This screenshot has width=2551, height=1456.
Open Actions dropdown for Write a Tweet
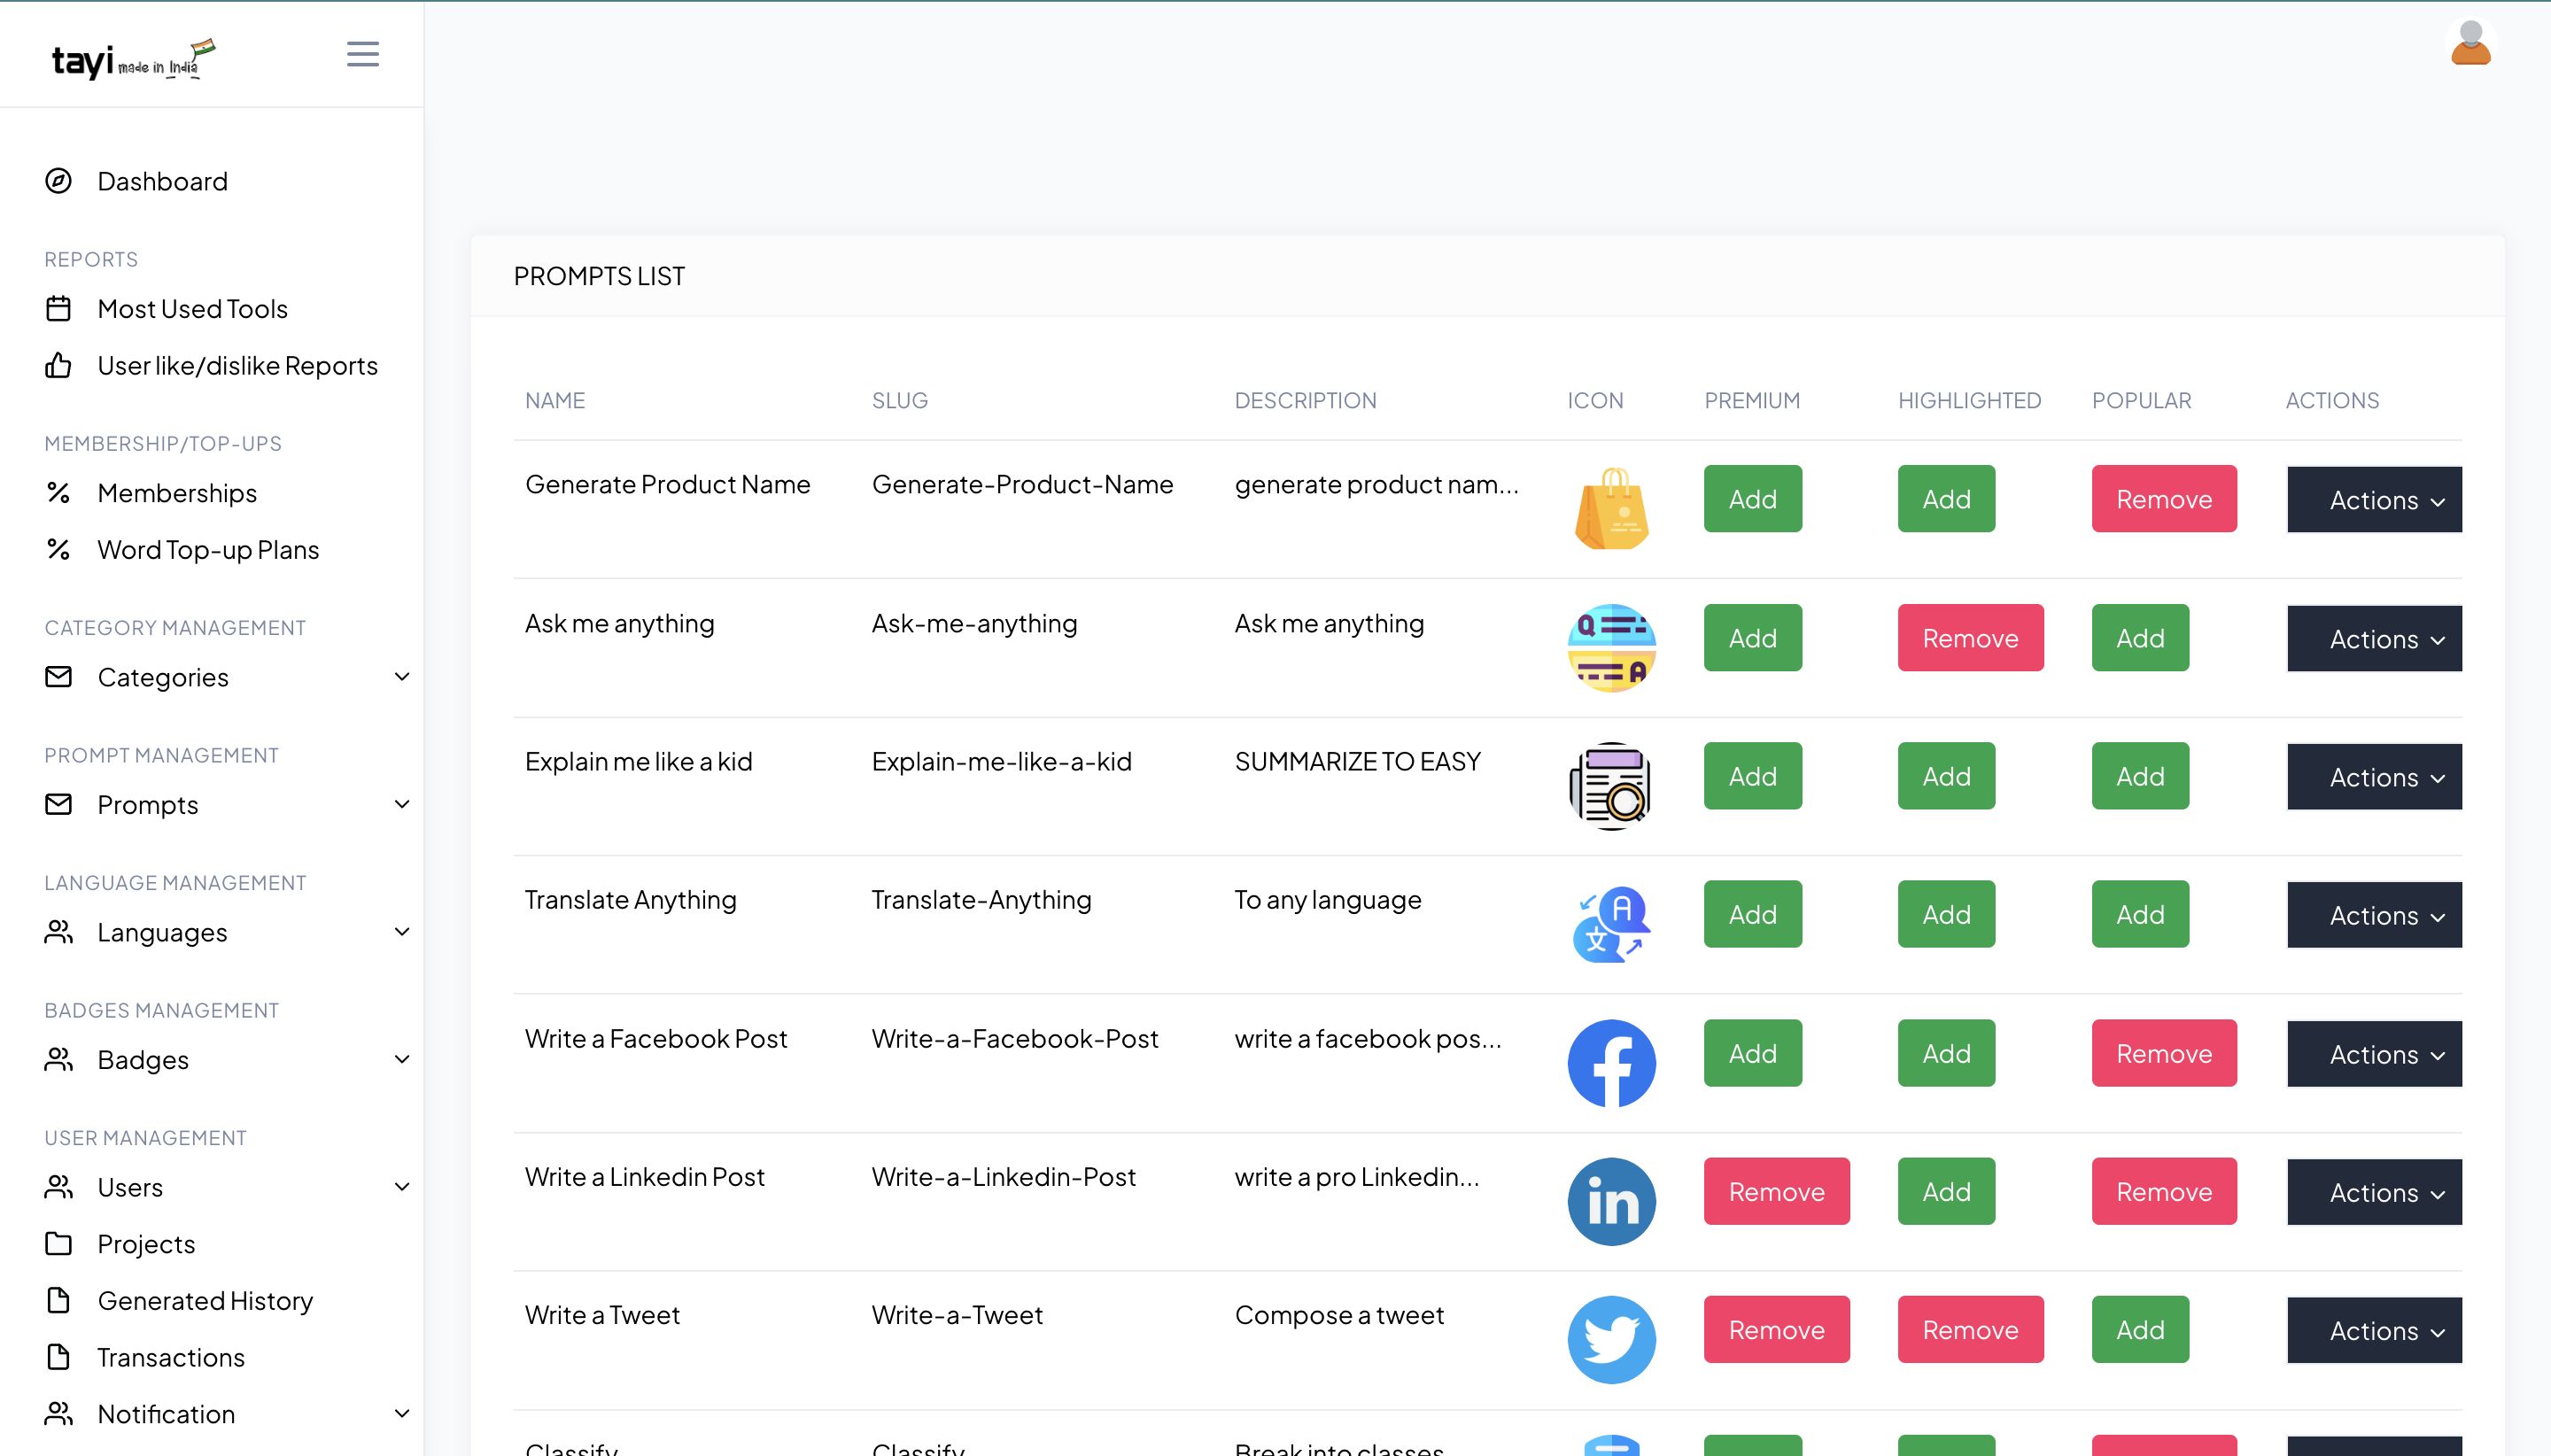tap(2374, 1330)
